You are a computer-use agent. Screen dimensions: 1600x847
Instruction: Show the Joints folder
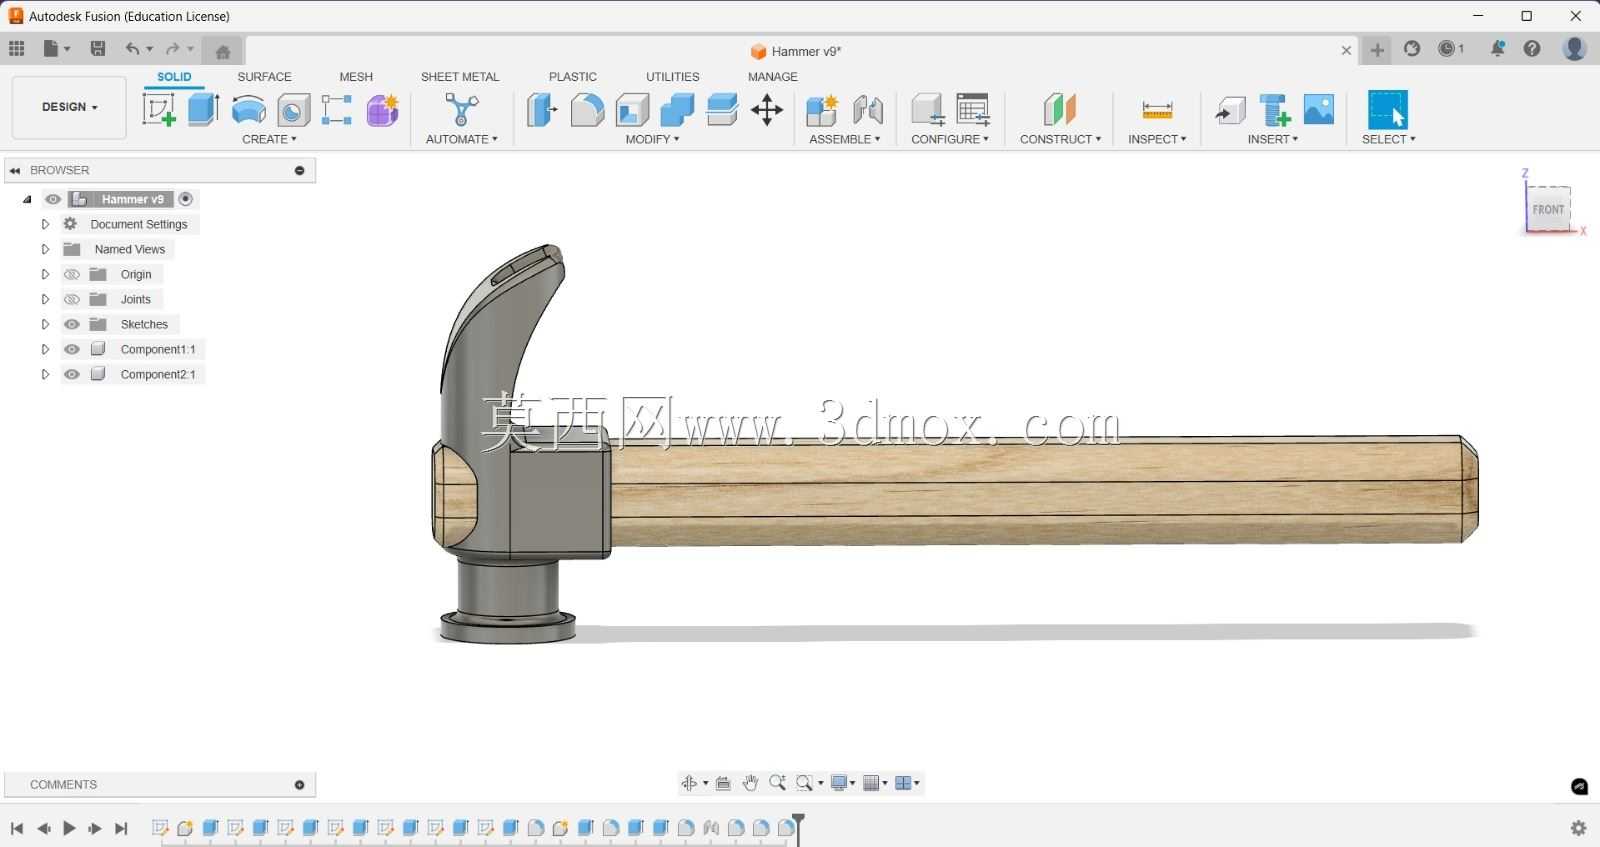point(71,299)
